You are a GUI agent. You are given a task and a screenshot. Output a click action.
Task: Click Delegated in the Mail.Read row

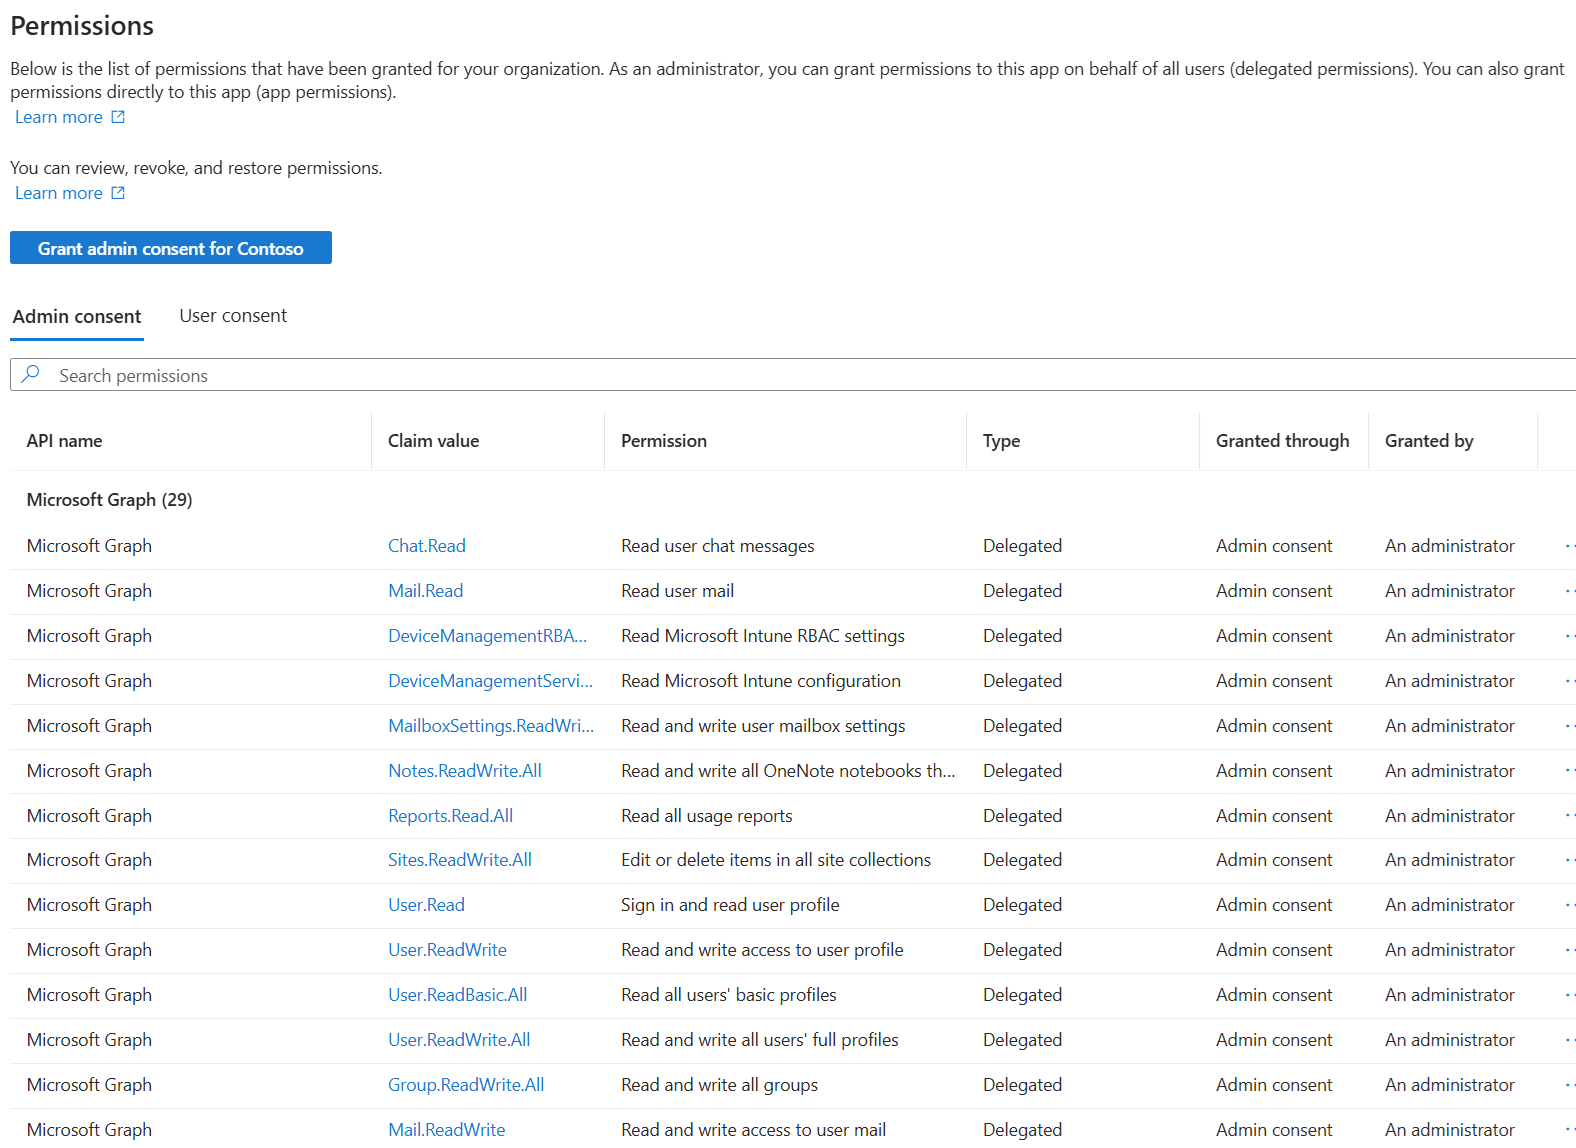point(1023,591)
